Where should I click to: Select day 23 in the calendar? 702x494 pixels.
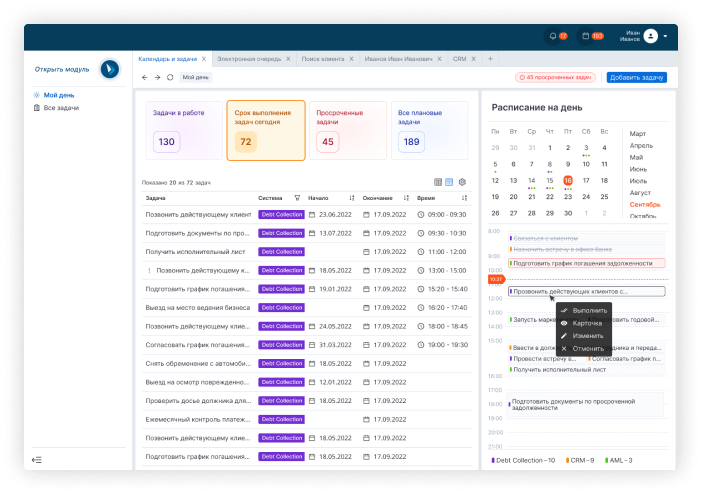568,197
